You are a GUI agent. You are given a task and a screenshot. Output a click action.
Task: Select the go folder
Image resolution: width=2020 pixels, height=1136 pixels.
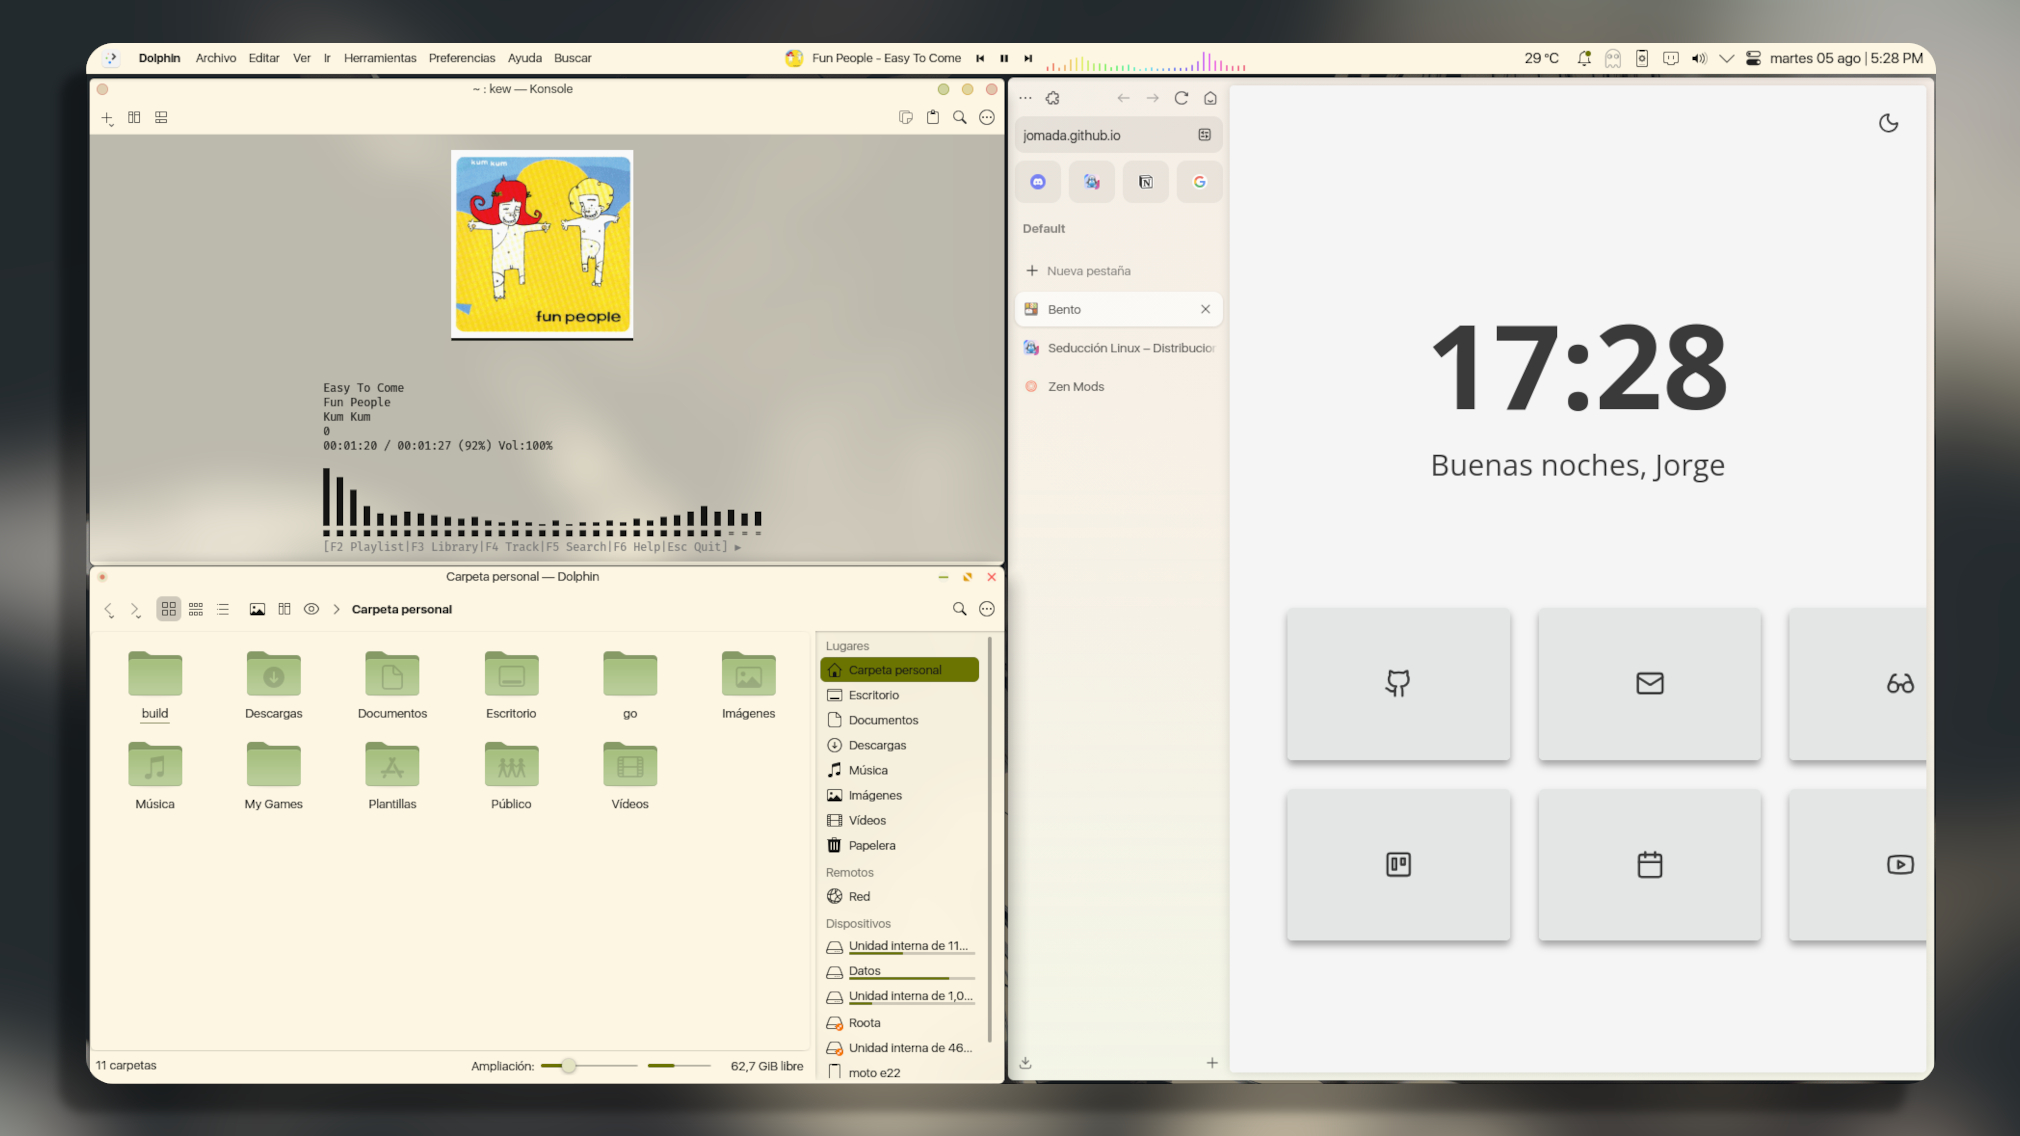pos(630,685)
